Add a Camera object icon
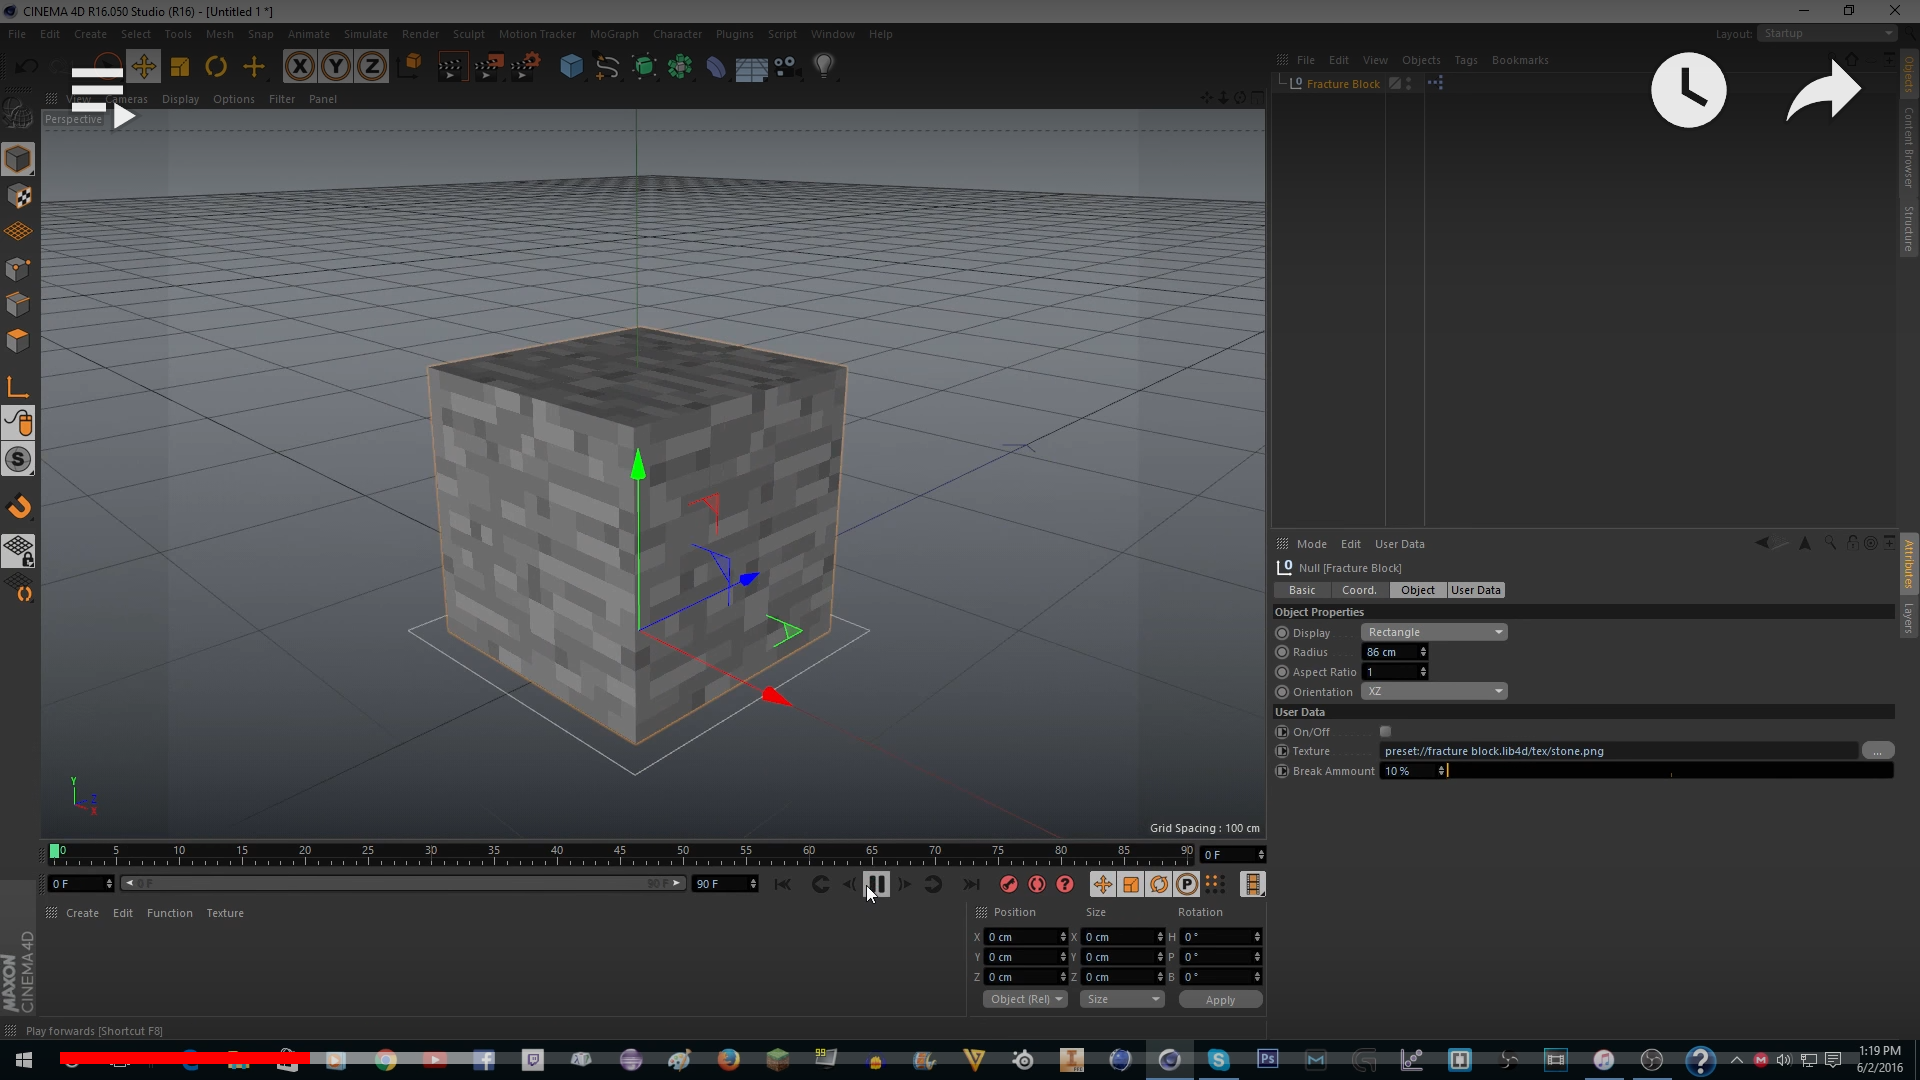Viewport: 1920px width, 1080px height. (787, 67)
